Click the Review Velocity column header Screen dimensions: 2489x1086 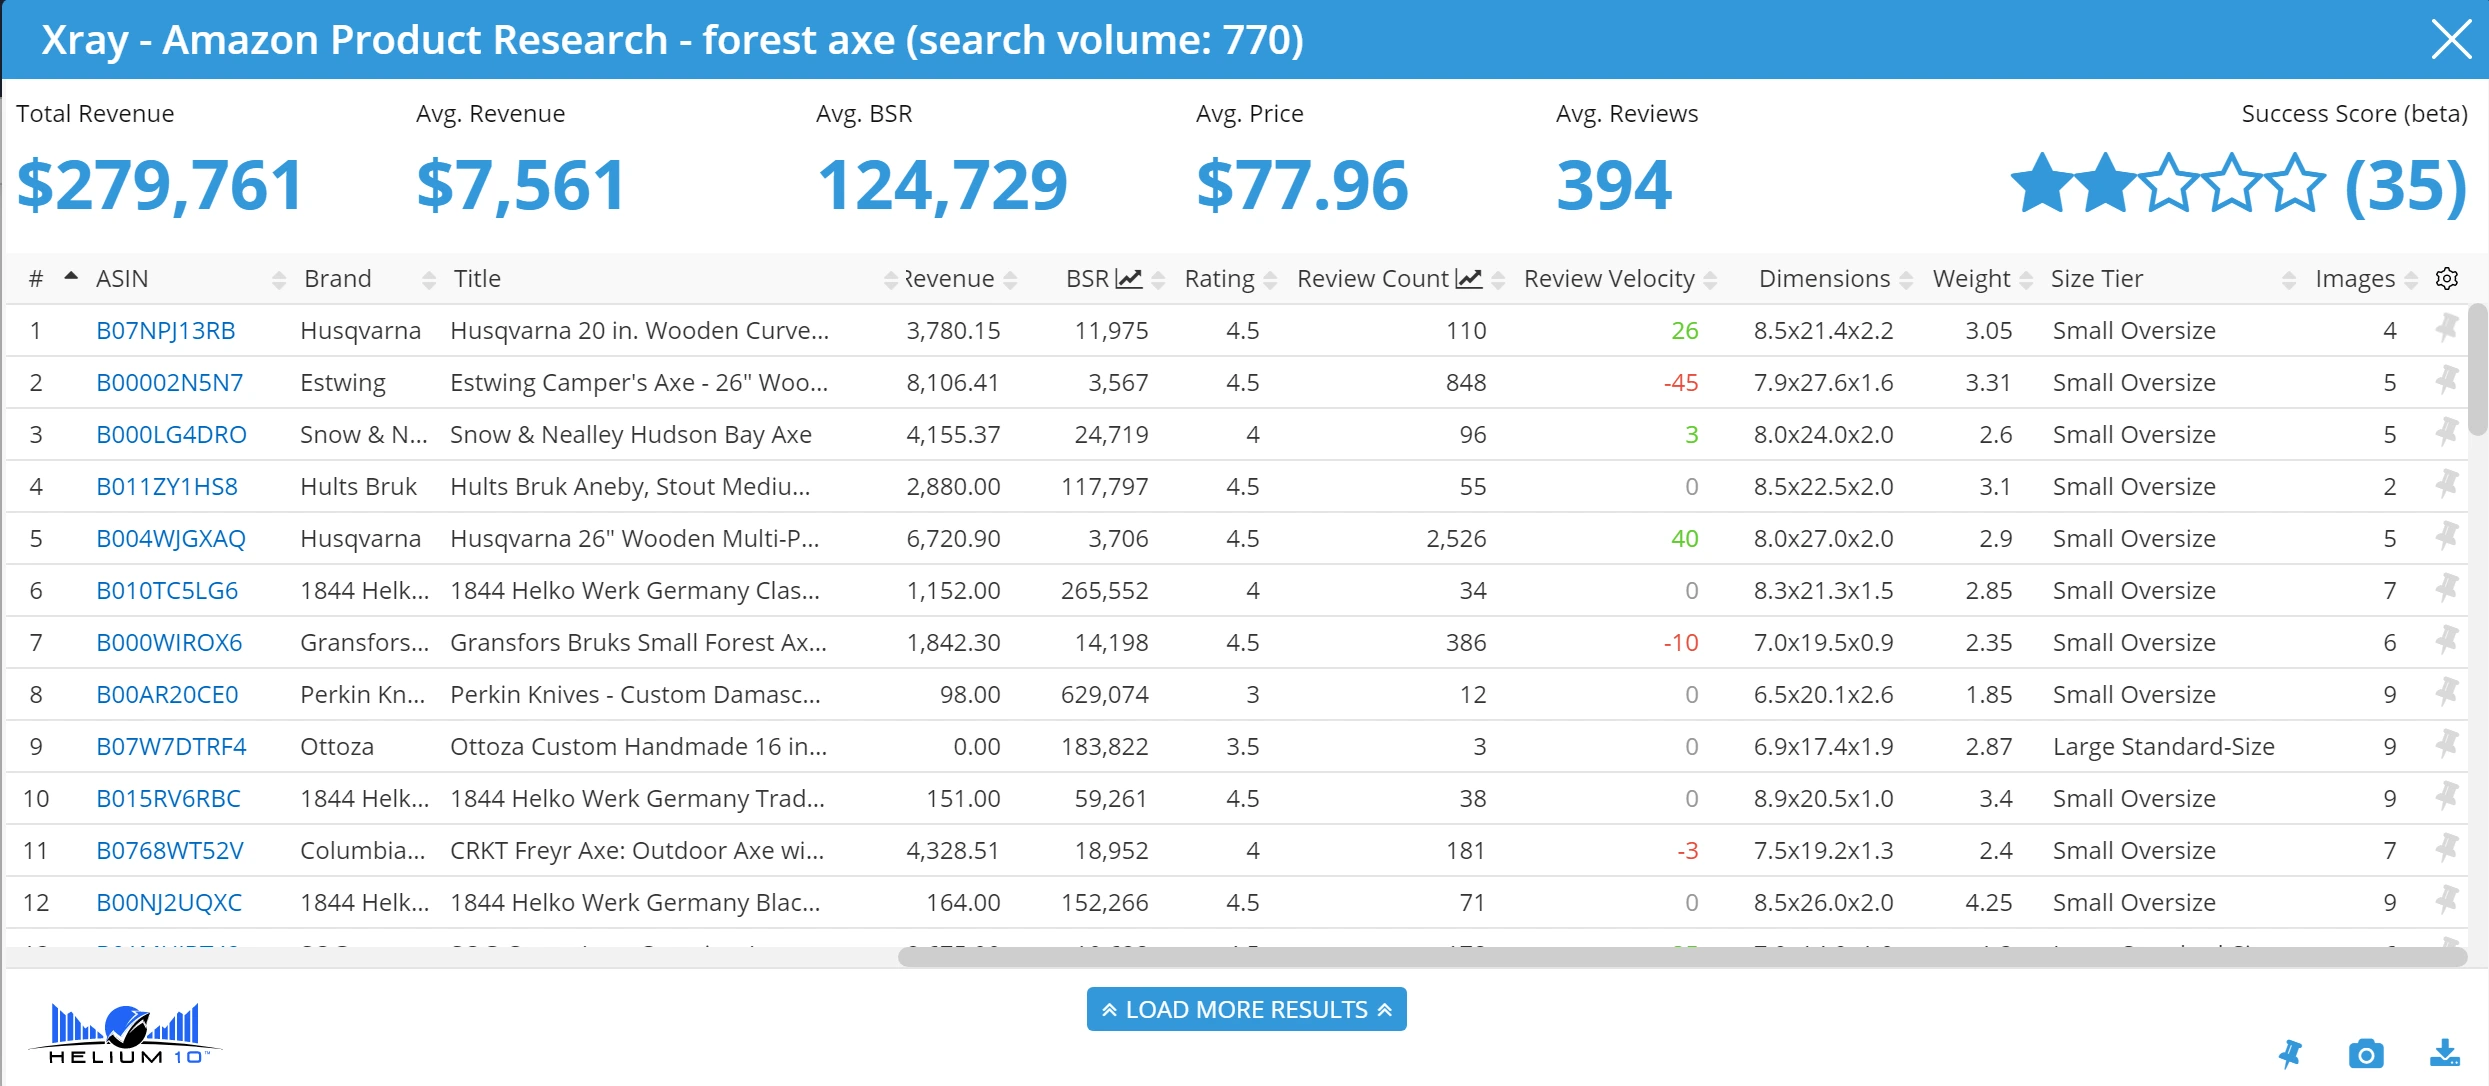click(x=1608, y=279)
